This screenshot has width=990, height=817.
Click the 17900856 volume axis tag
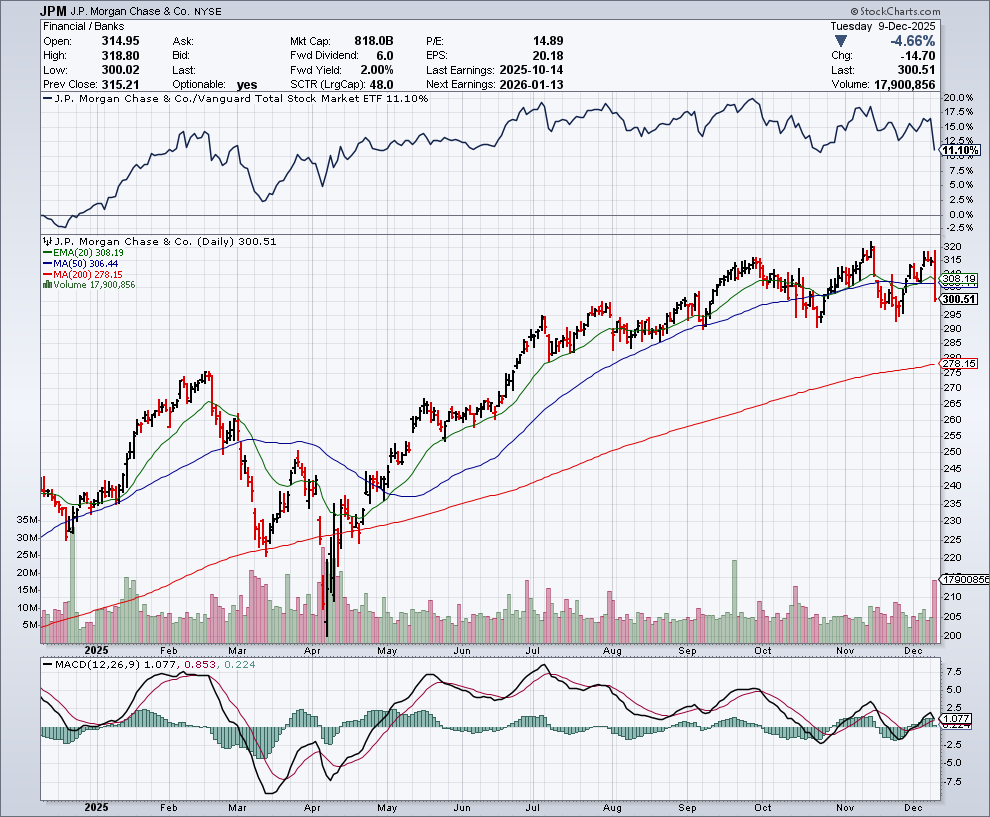tap(961, 580)
